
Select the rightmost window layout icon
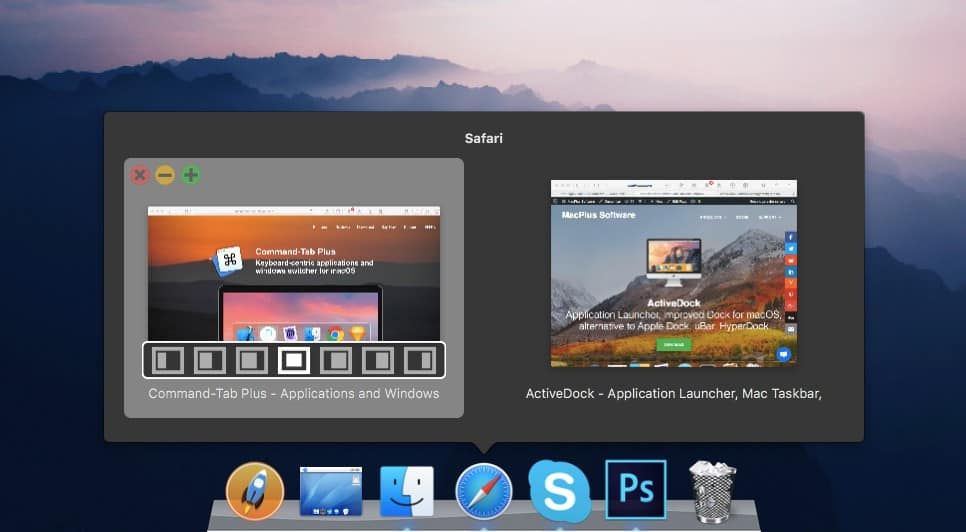point(420,359)
